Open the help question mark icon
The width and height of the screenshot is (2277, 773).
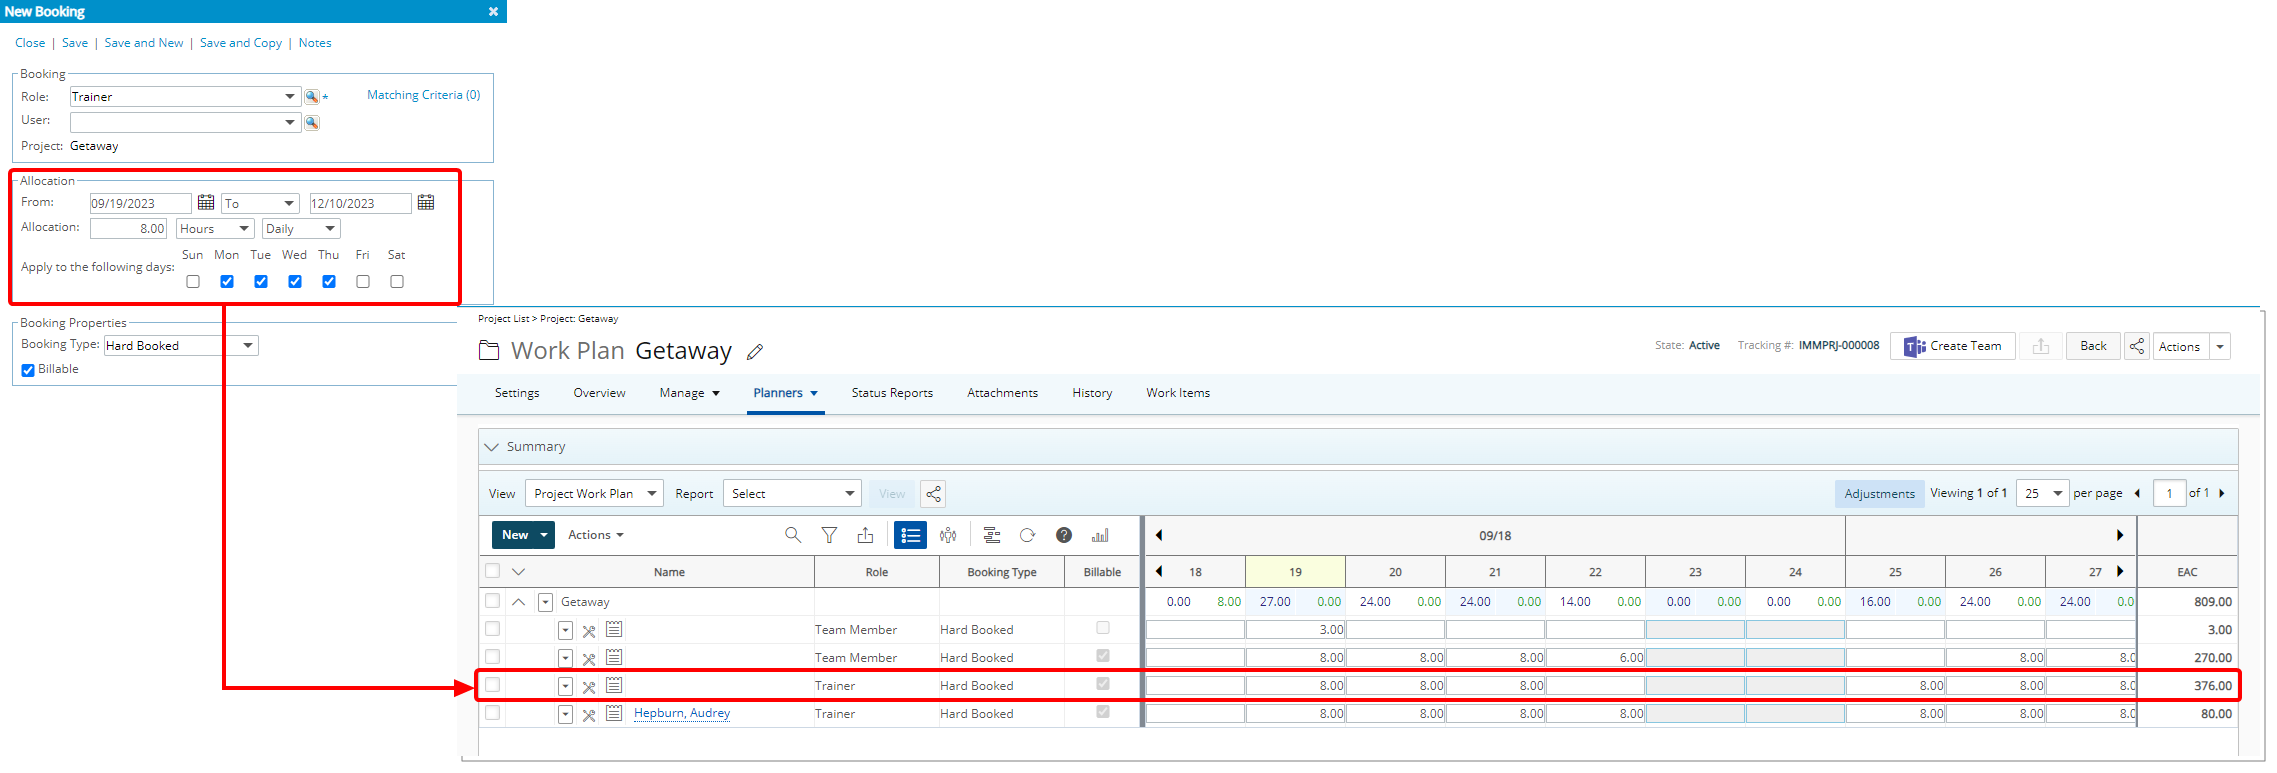point(1064,535)
